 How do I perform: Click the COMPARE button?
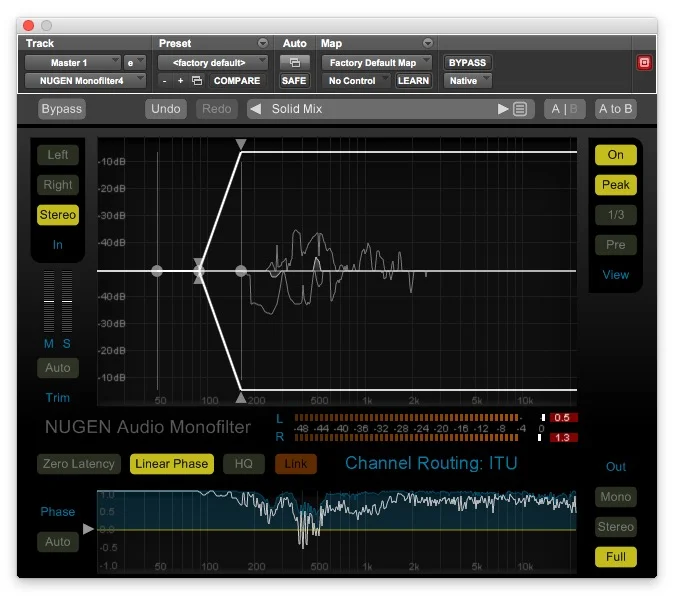237,81
